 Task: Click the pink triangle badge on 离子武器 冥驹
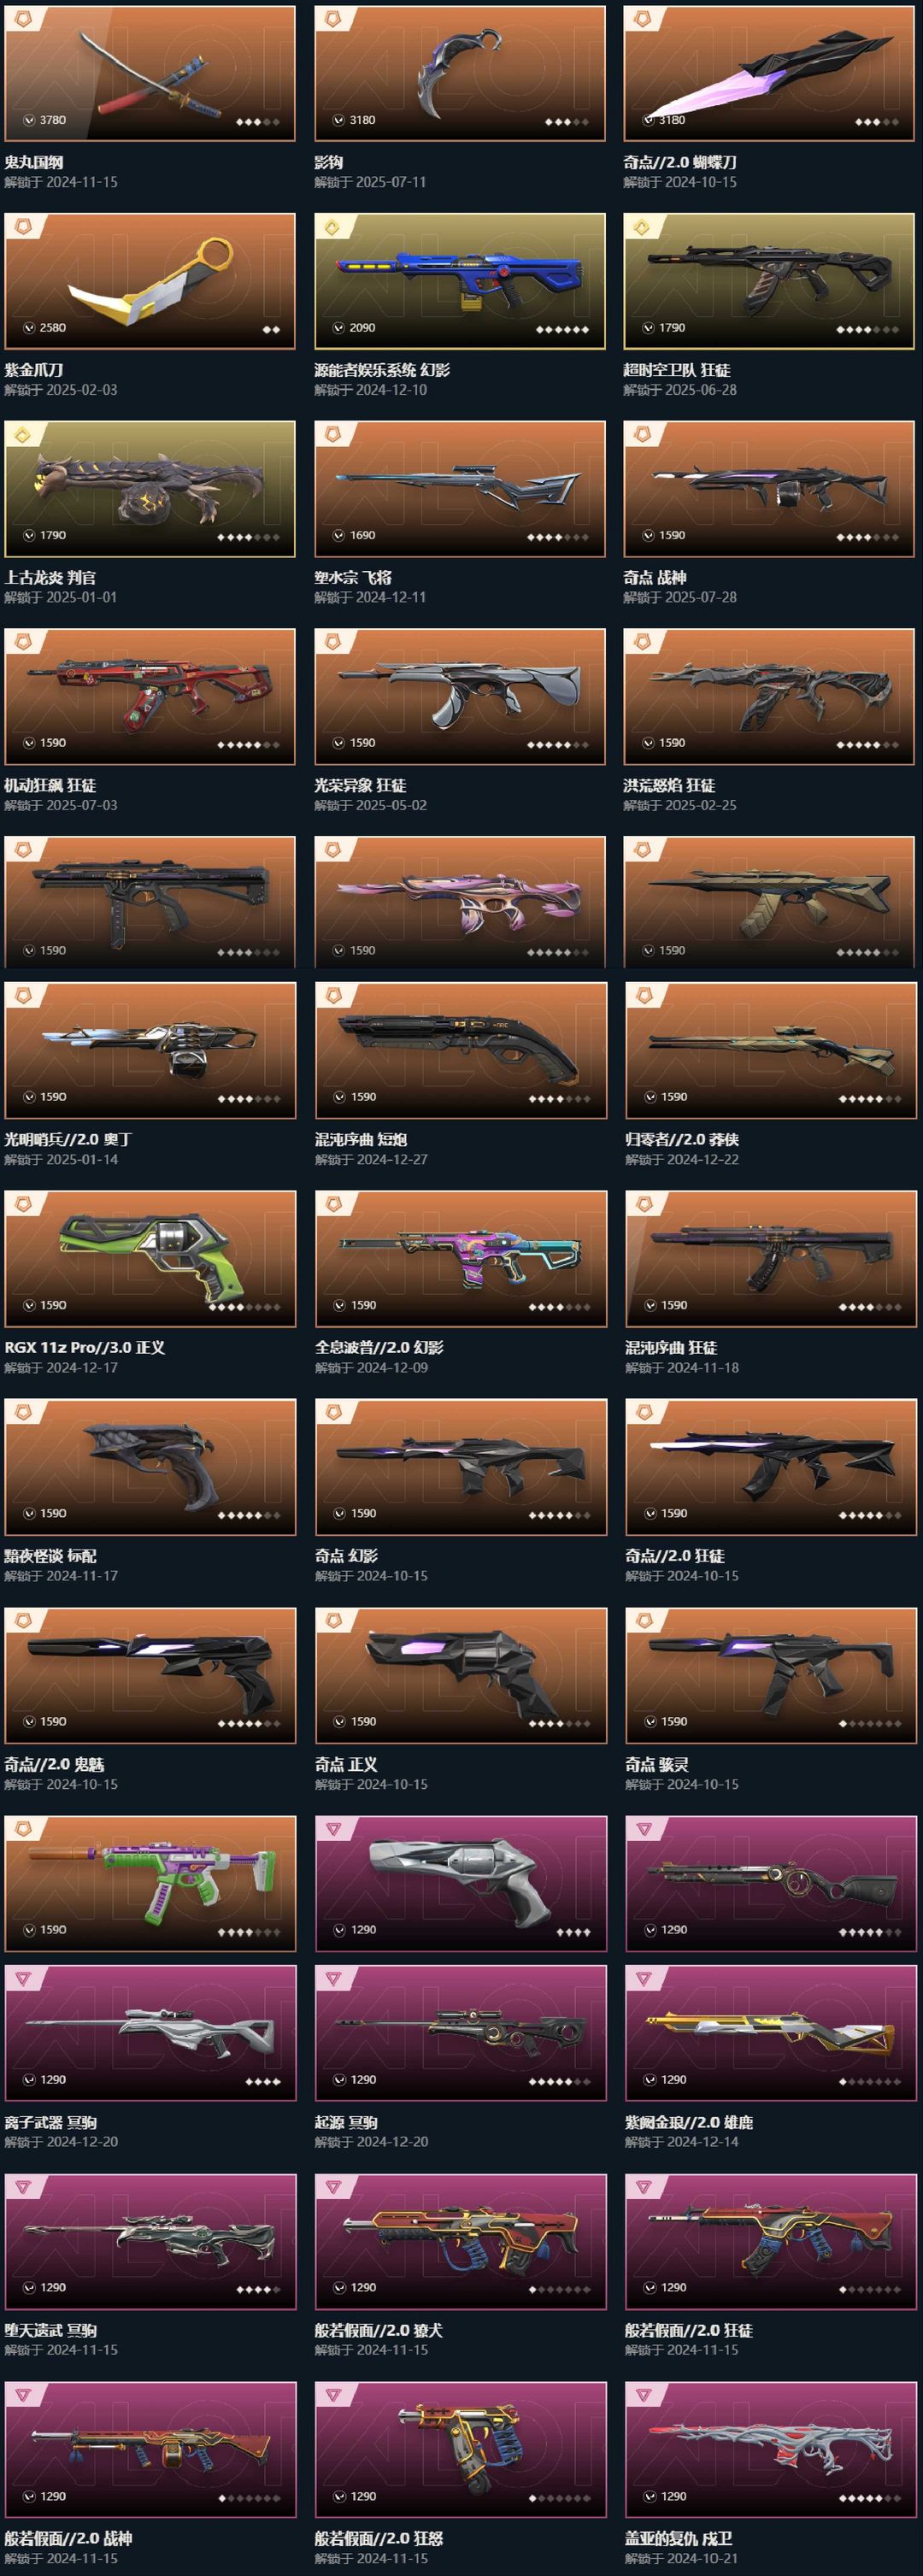(22, 1977)
